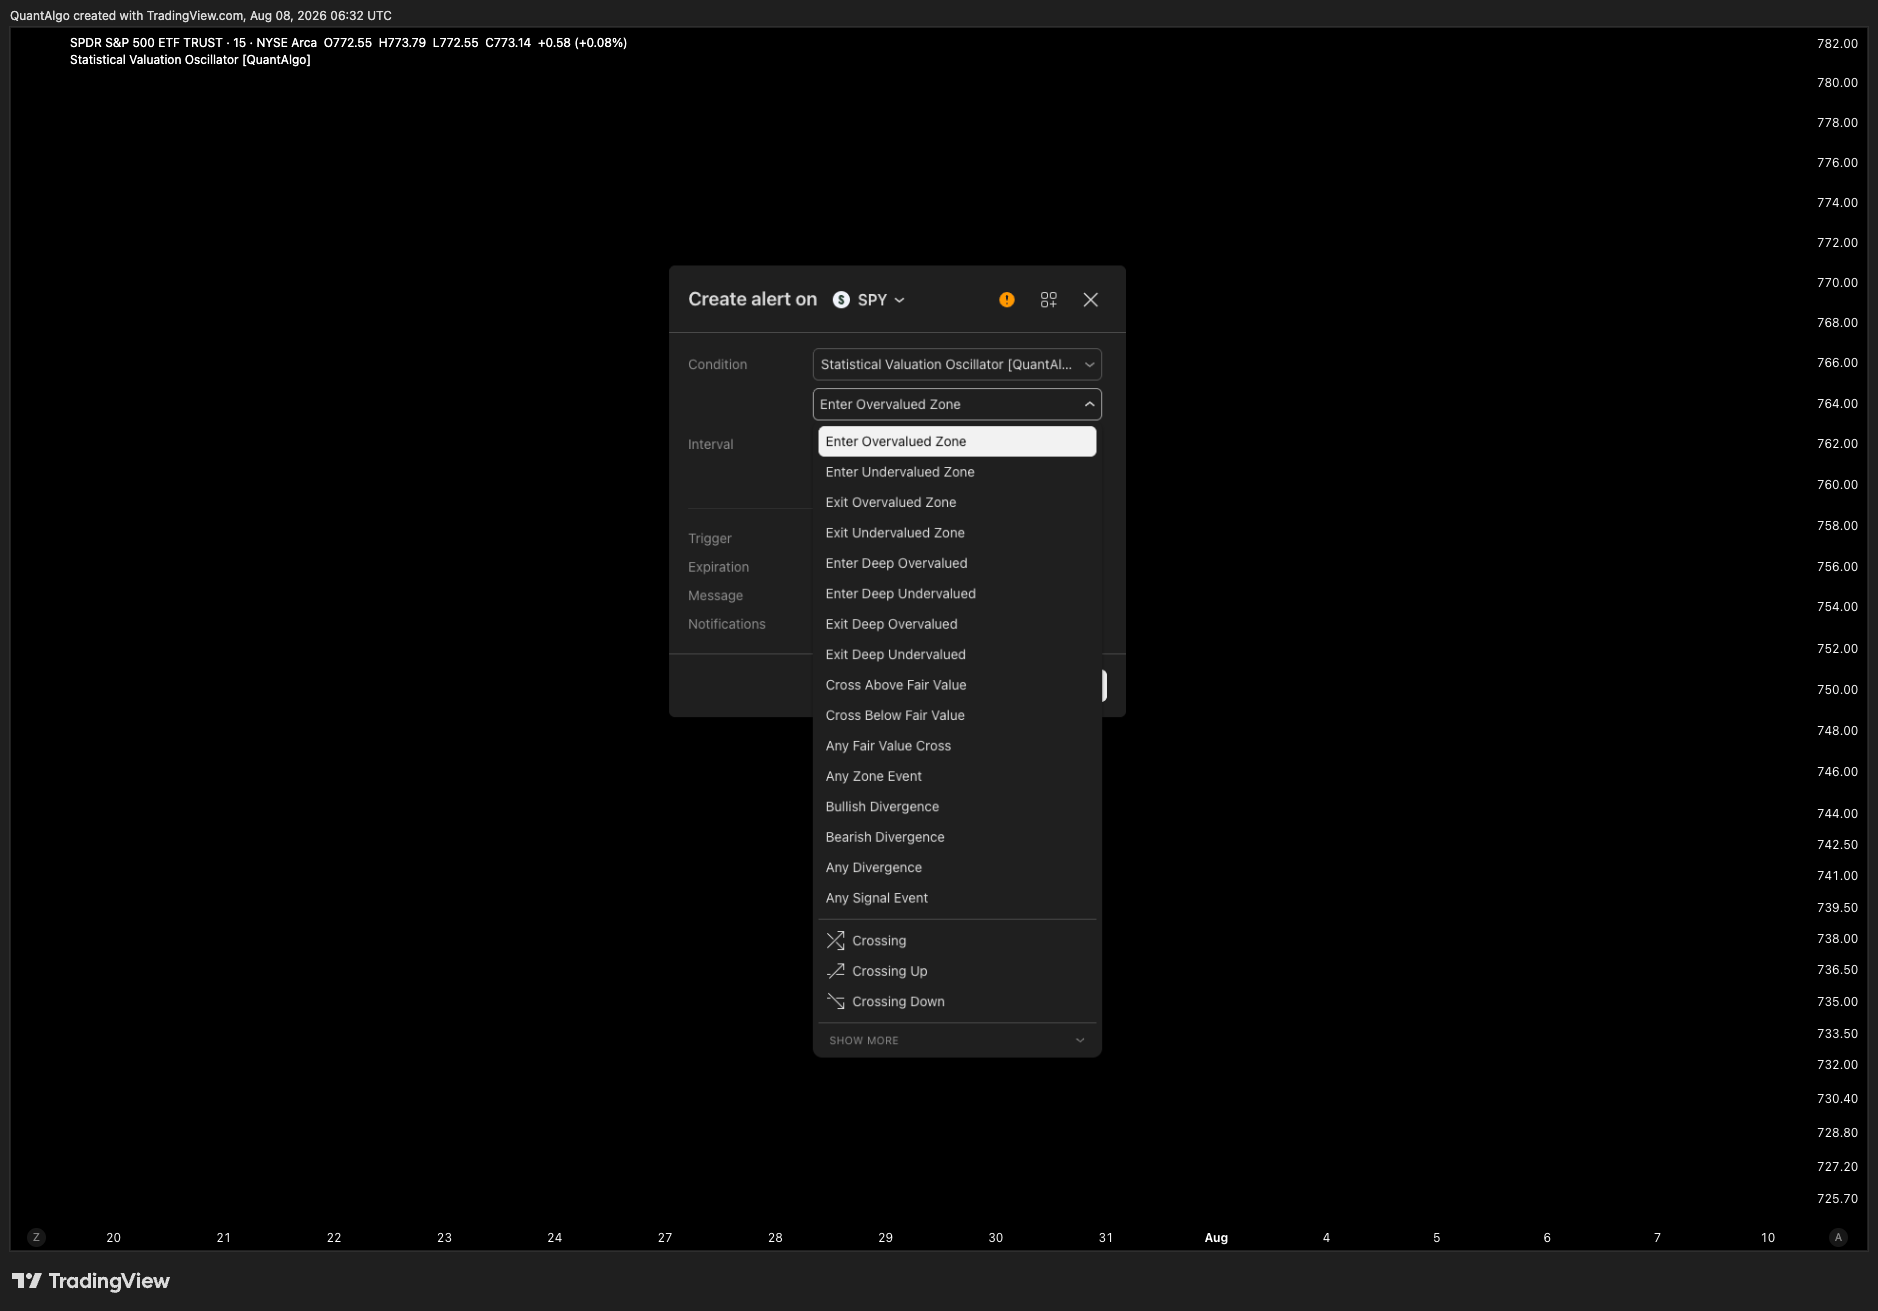
Task: Click the A auto-scale button
Action: (1838, 1238)
